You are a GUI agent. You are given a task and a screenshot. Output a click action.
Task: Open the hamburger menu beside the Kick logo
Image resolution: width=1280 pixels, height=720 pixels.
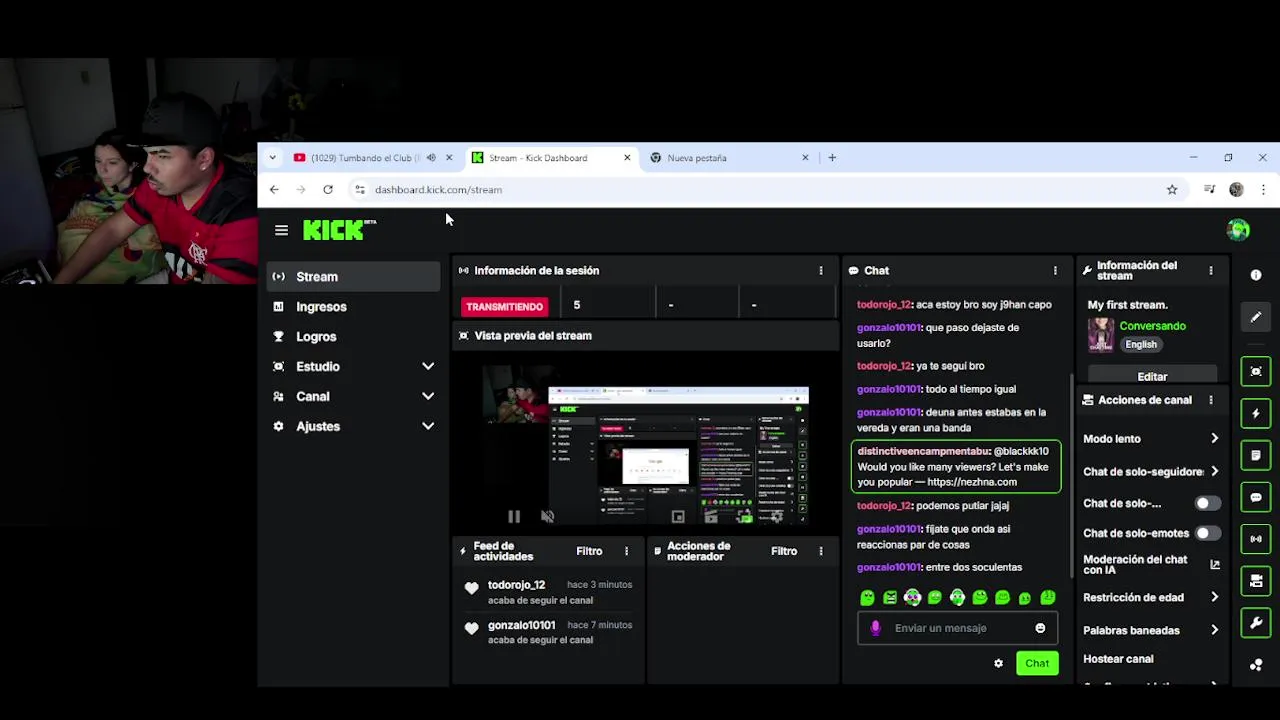click(x=281, y=230)
